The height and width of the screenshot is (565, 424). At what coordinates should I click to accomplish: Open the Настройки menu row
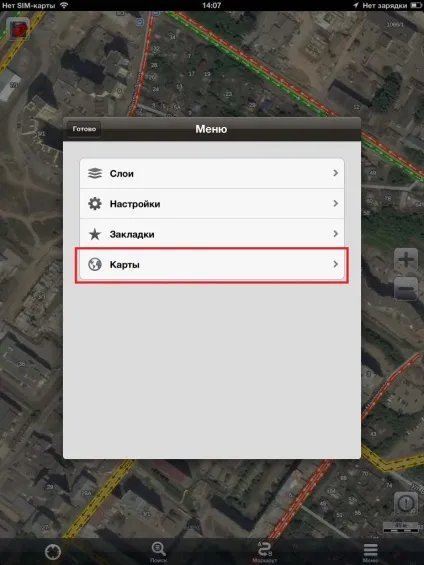[x=212, y=204]
